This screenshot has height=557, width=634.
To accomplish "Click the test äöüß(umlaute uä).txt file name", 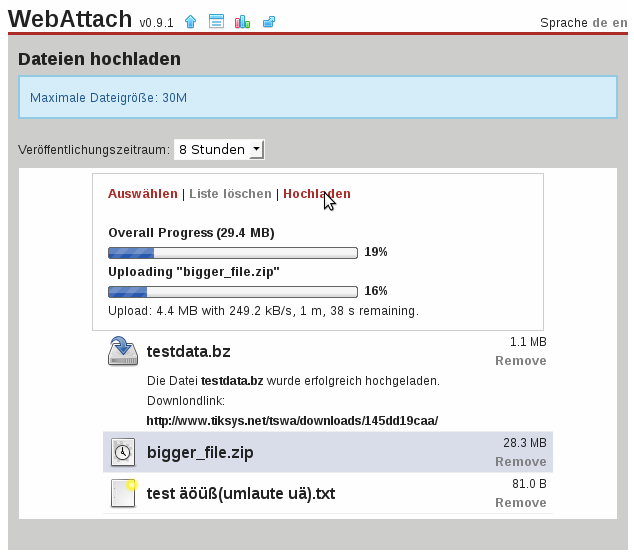I will tap(241, 494).
